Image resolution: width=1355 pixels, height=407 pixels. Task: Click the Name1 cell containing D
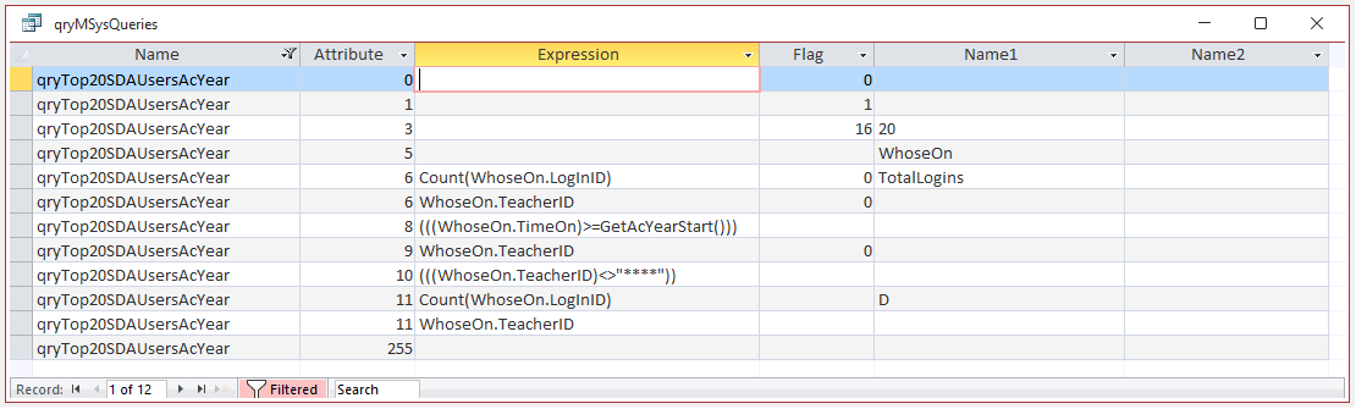click(999, 300)
